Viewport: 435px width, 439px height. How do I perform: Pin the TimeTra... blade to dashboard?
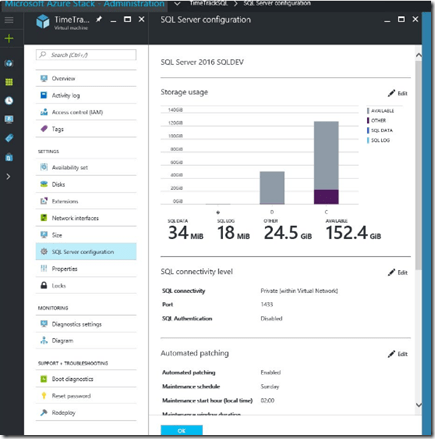(99, 19)
